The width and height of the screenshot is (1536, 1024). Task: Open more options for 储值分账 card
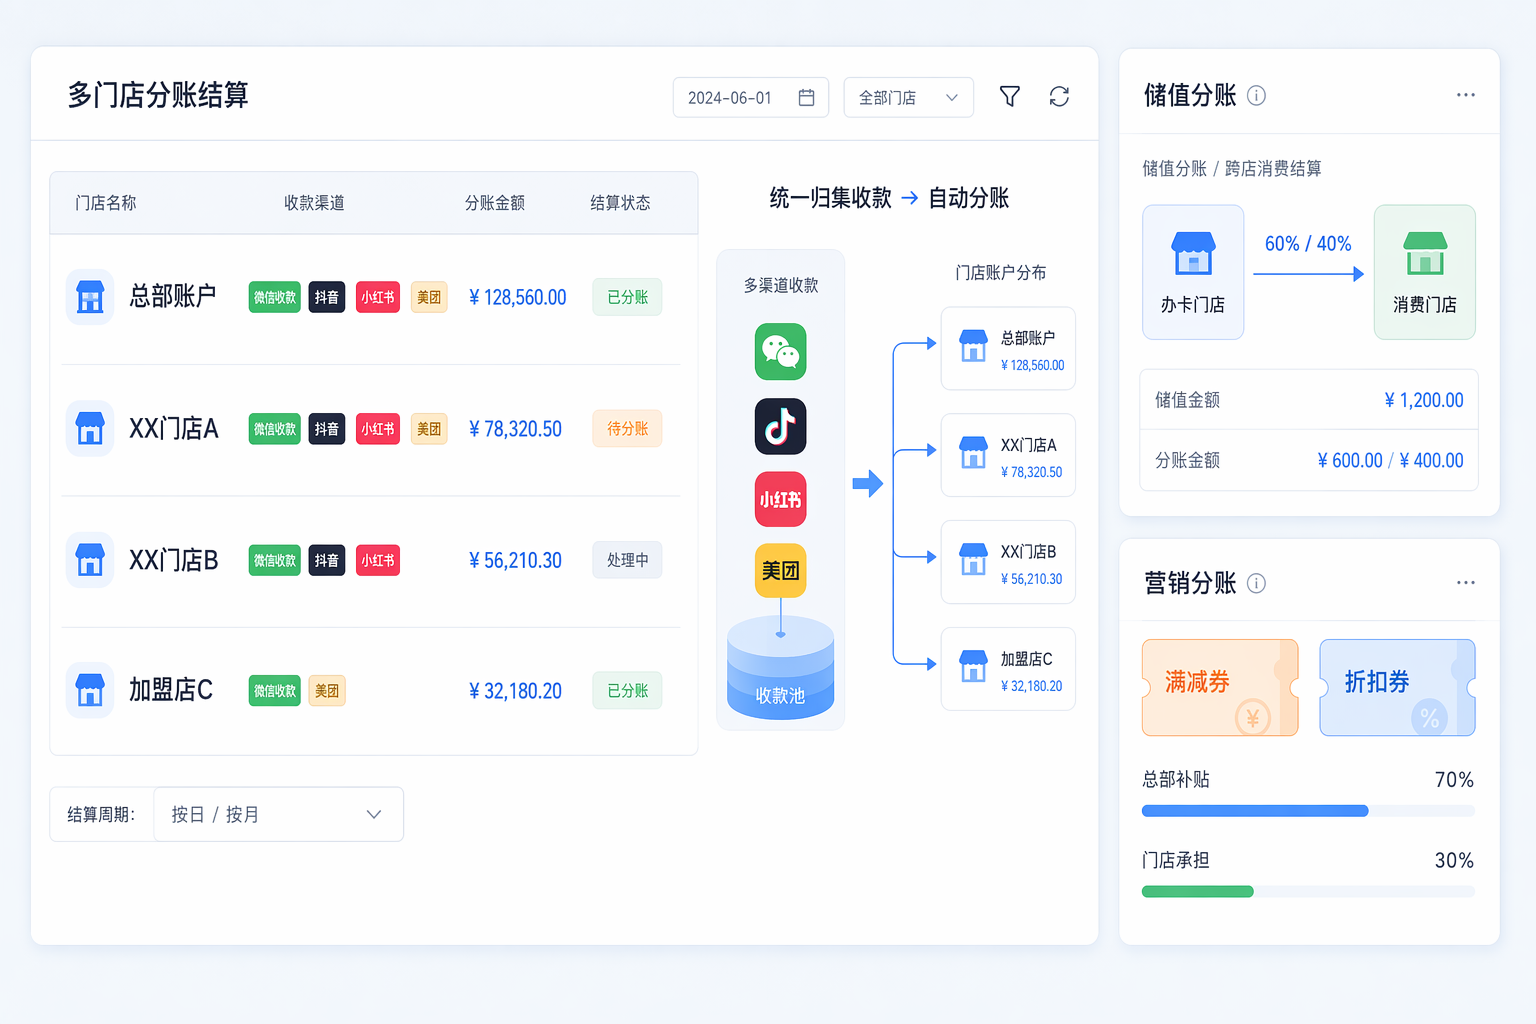pos(1466,95)
